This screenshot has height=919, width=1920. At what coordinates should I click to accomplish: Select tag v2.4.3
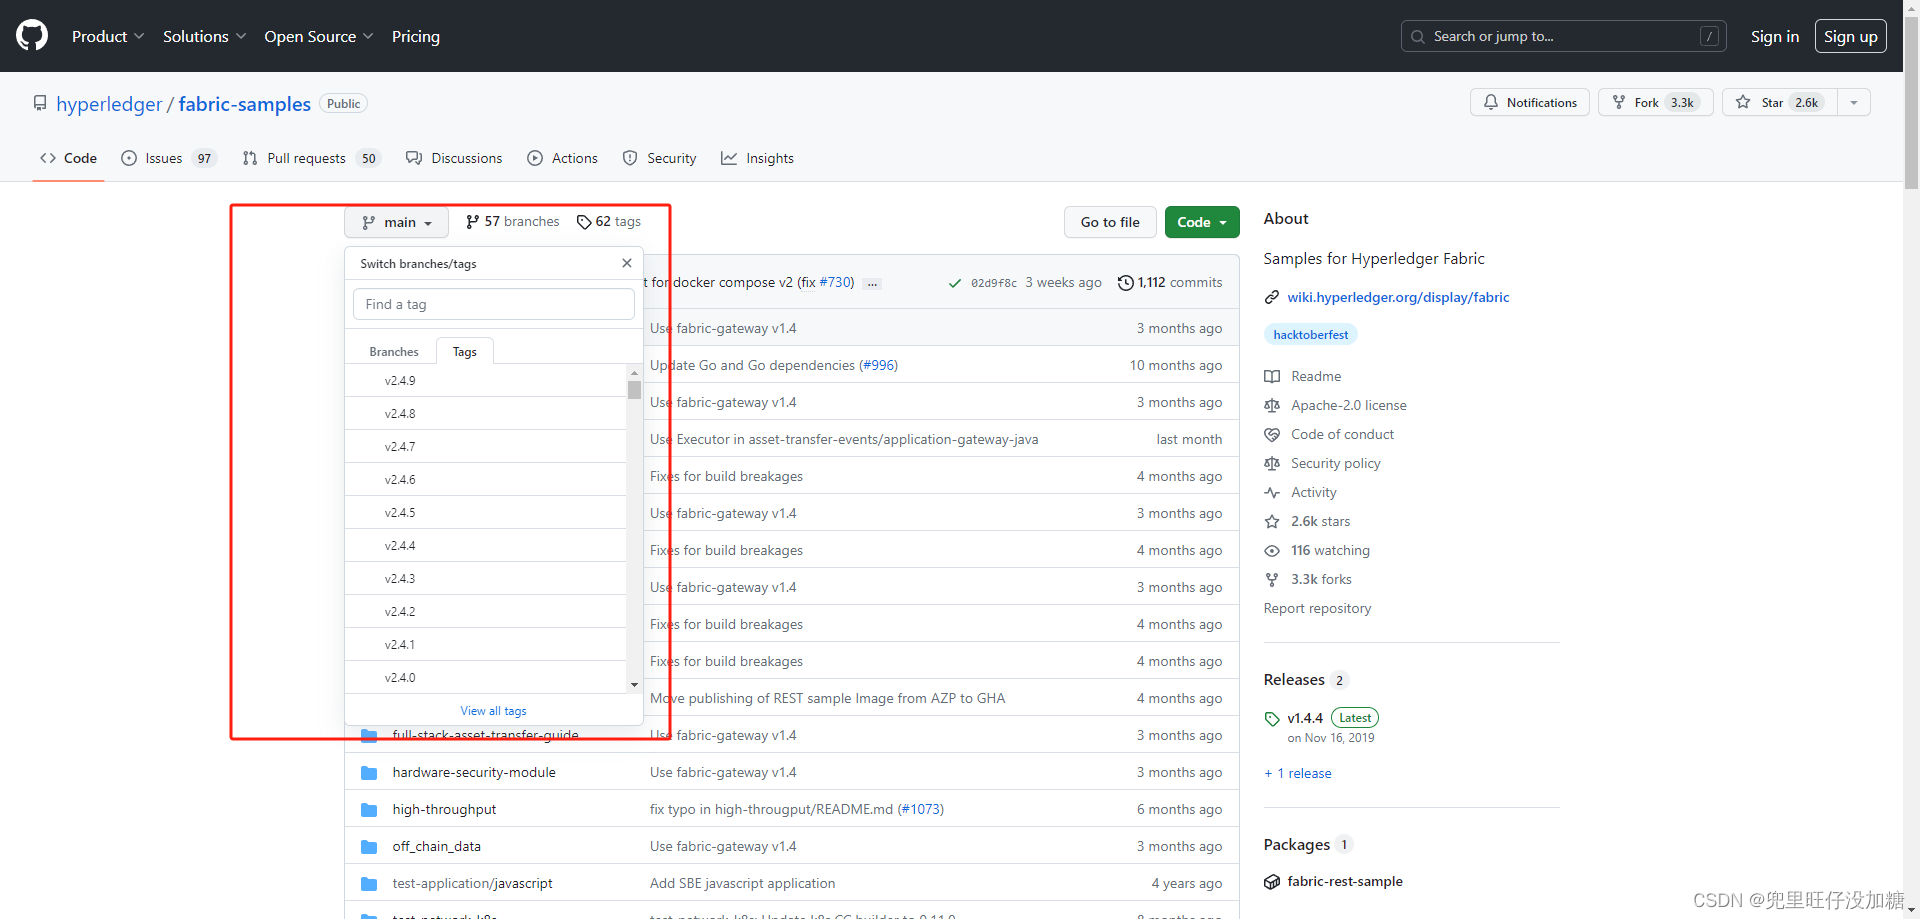pyautogui.click(x=486, y=578)
